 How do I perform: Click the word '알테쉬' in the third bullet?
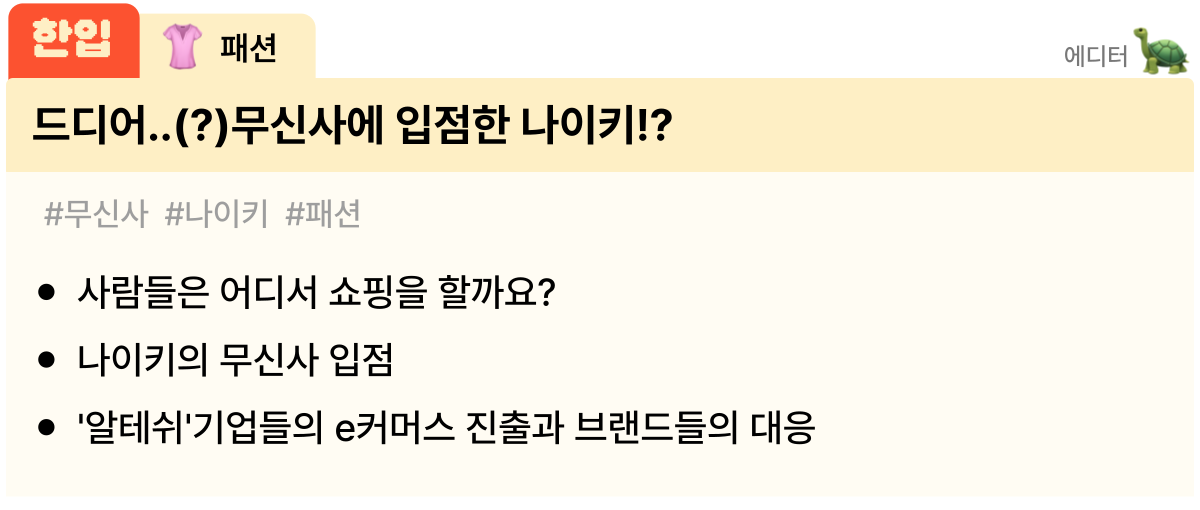pyautogui.click(x=133, y=428)
